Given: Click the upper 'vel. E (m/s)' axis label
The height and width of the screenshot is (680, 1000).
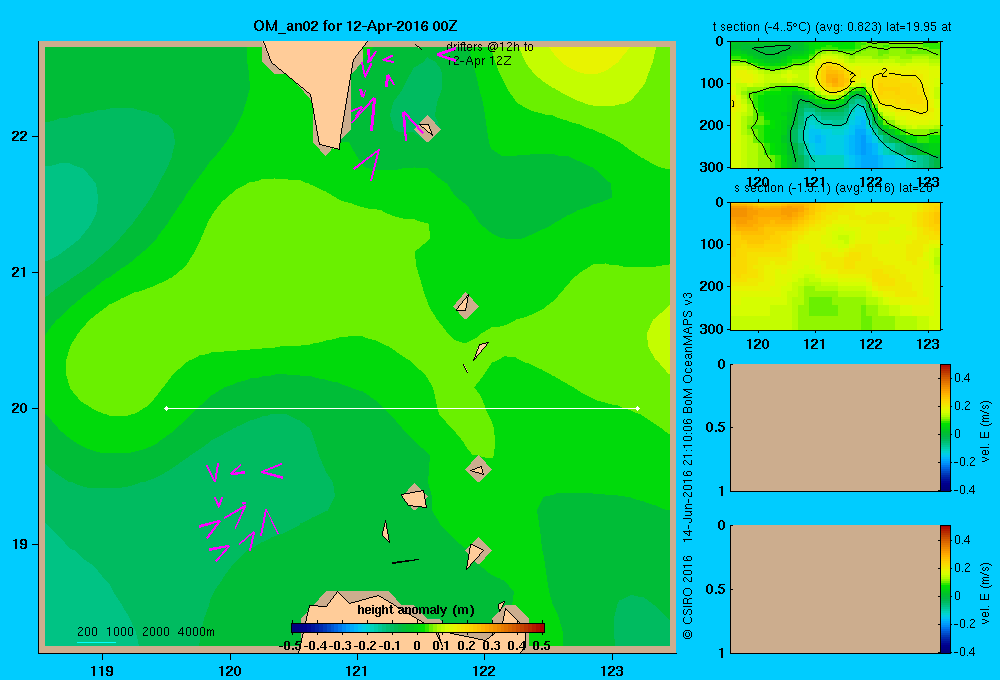Looking at the screenshot, I should 986,431.
